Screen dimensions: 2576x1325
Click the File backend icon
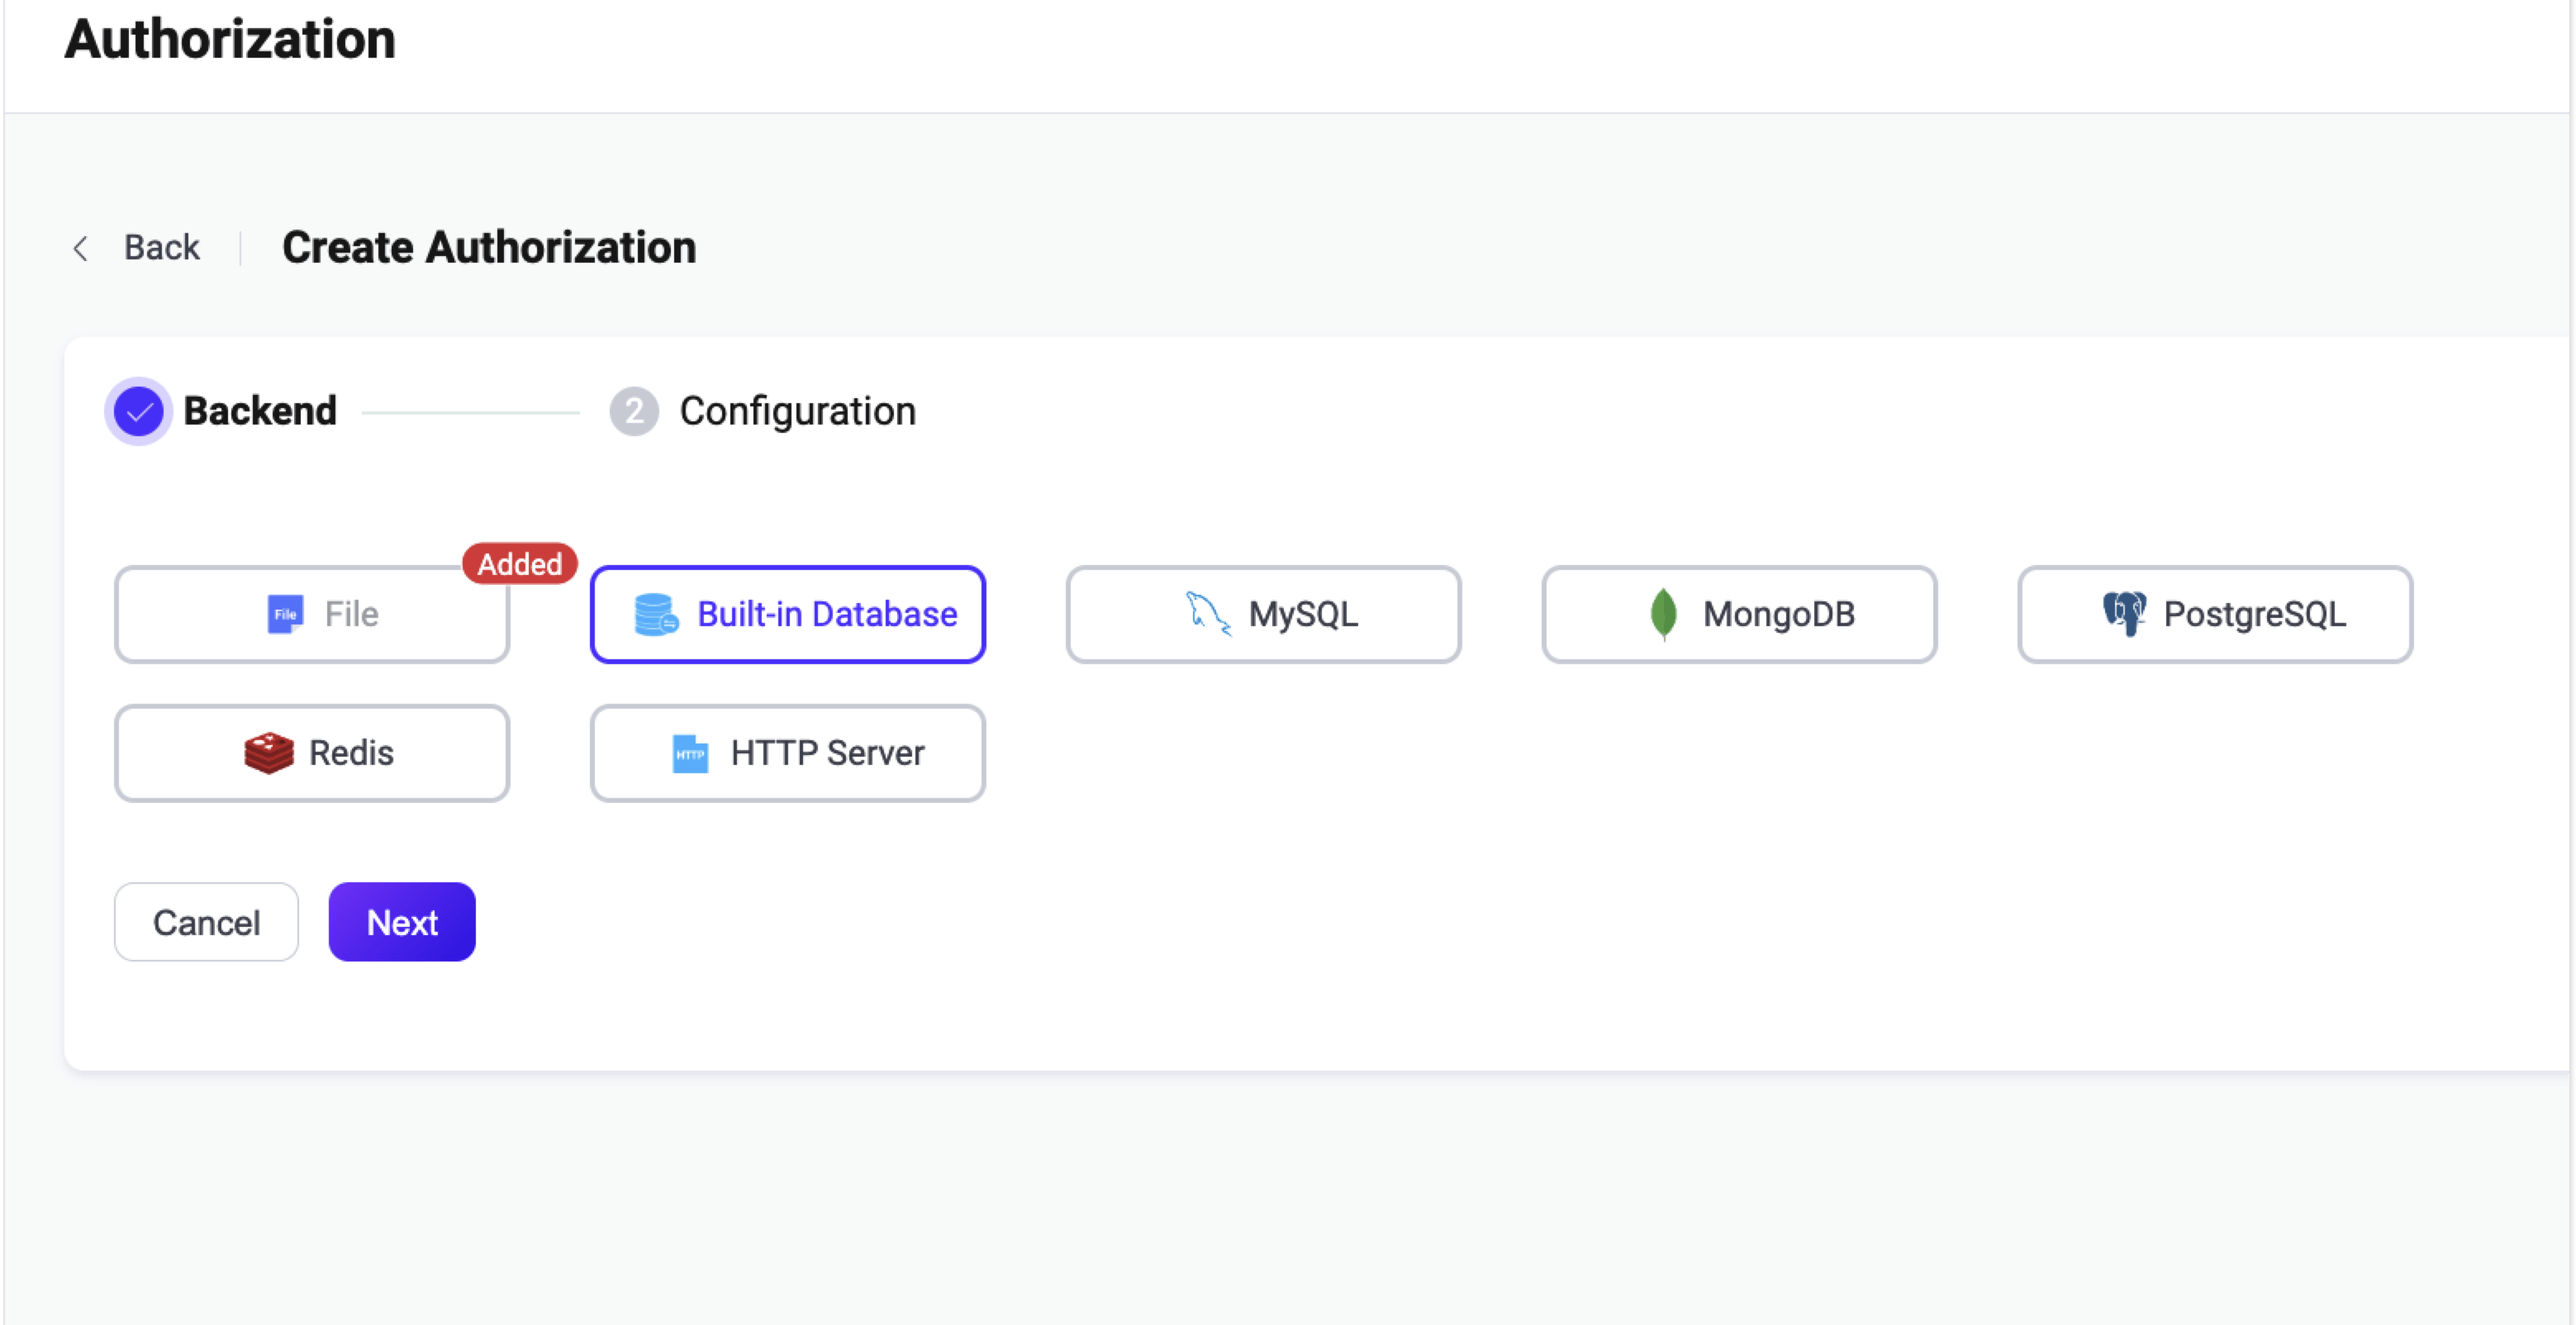coord(285,614)
